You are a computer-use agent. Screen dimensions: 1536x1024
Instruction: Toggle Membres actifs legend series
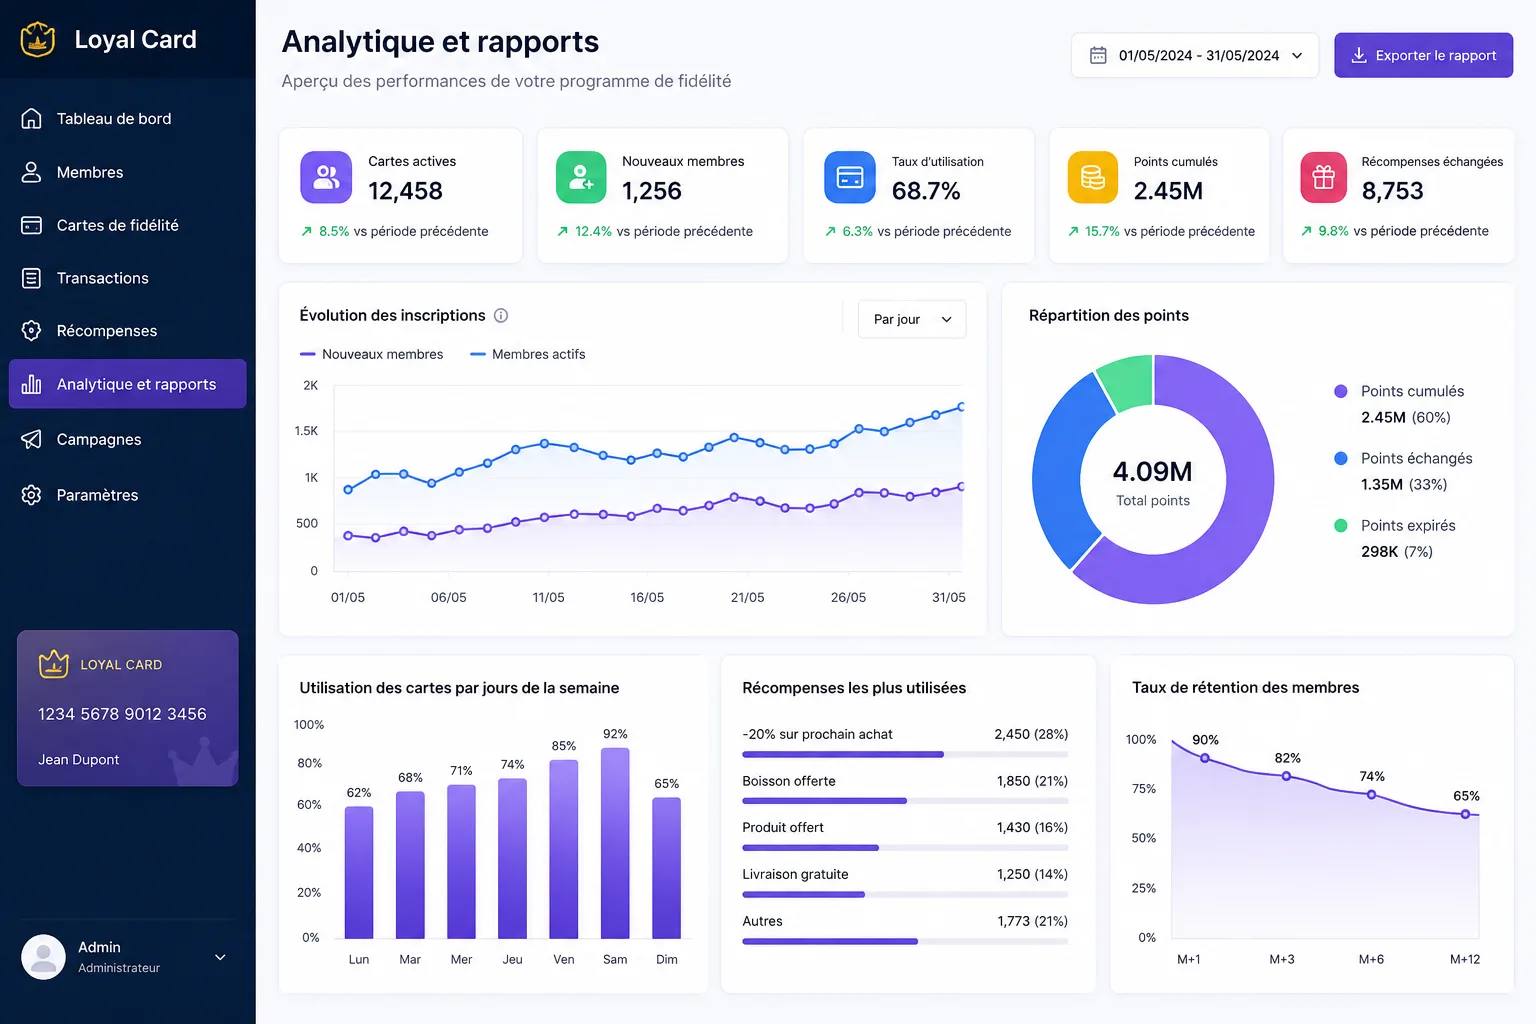click(528, 354)
